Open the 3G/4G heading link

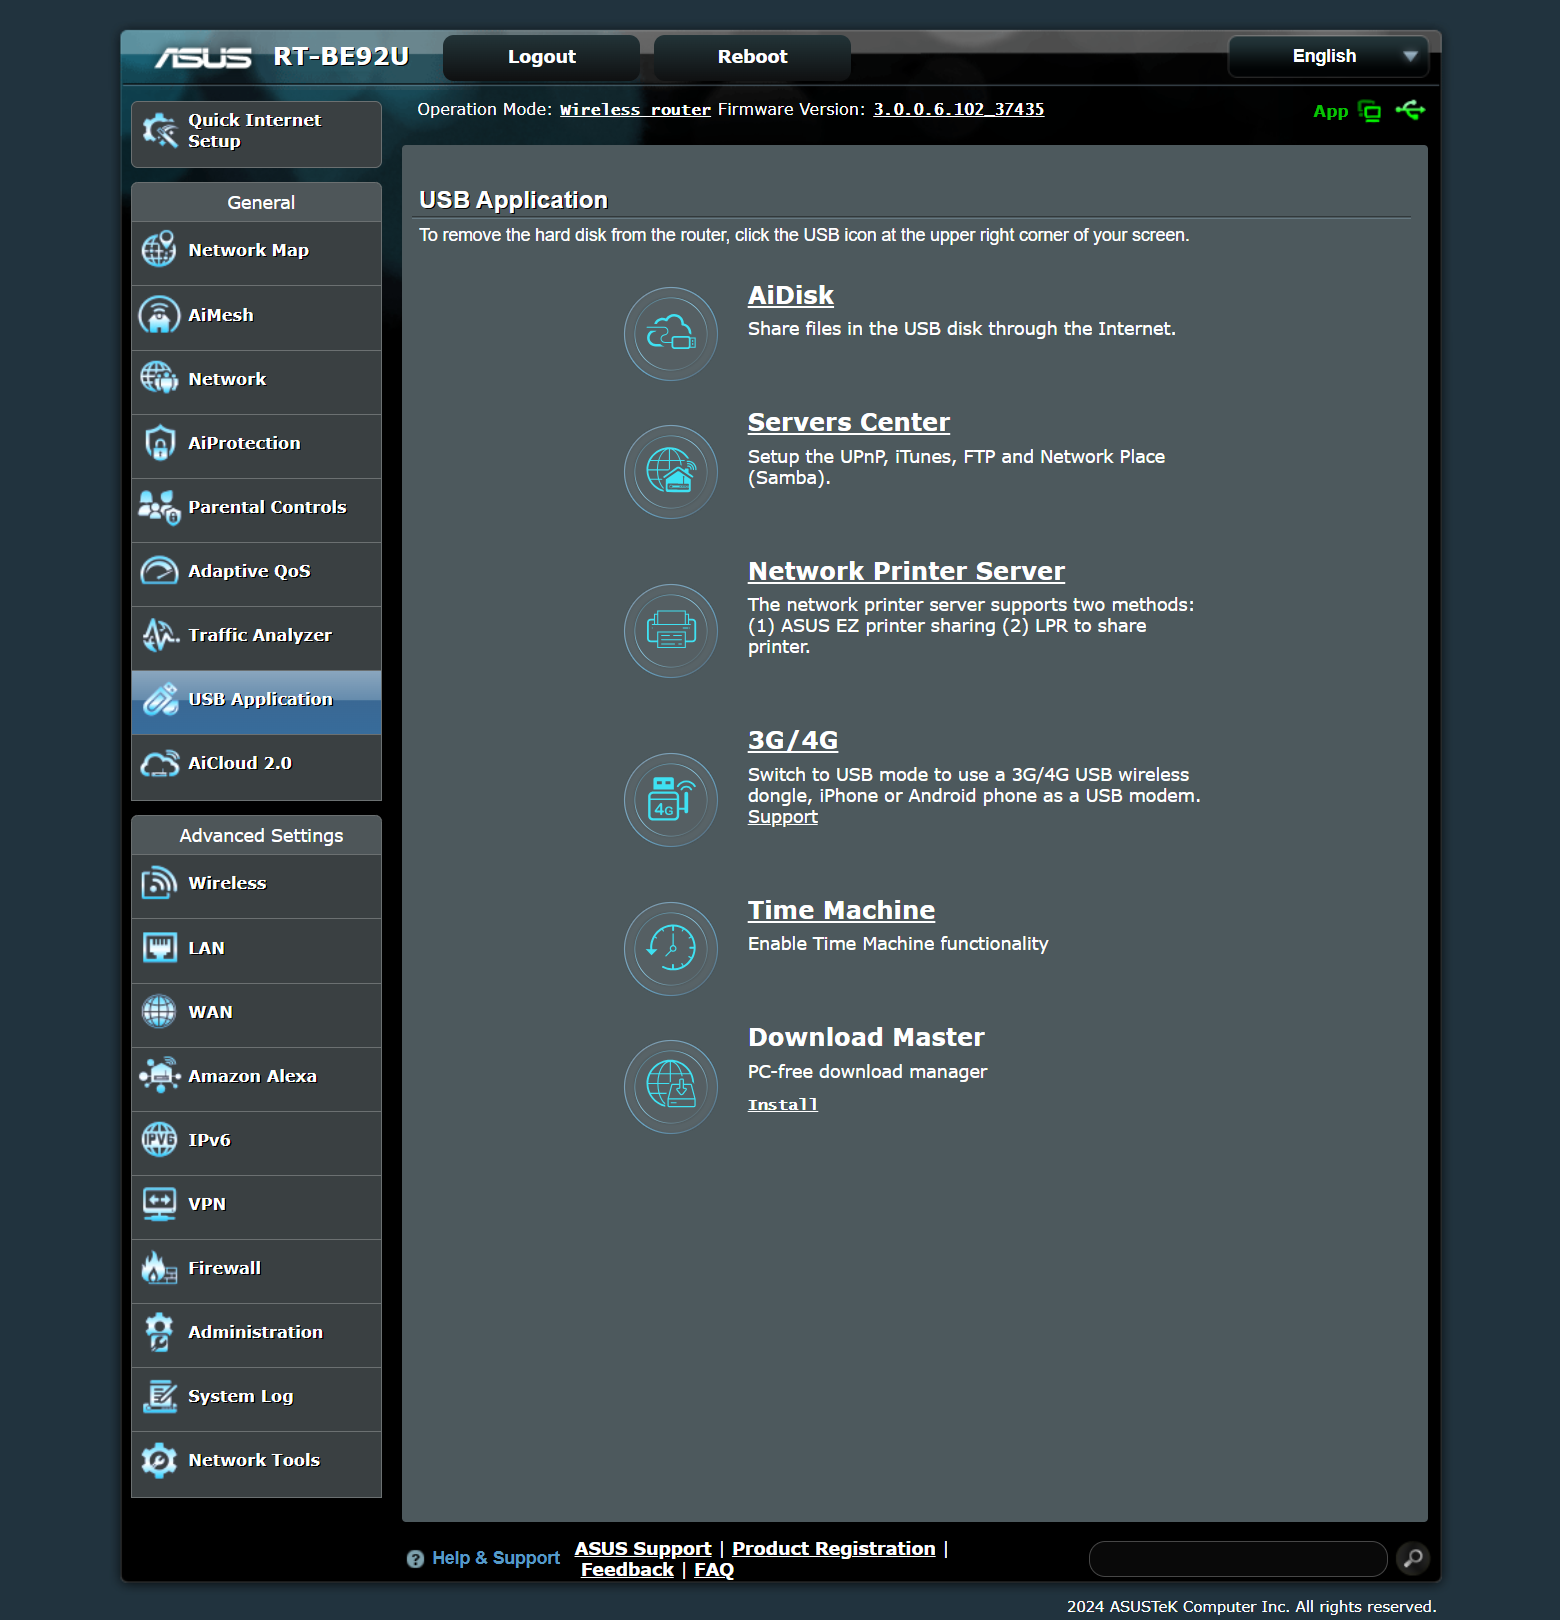pos(793,740)
